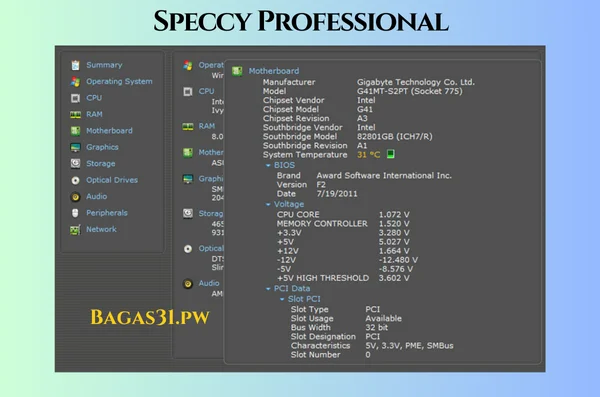This screenshot has height=397, width=600.
Task: Select the 'Gigabyte Technology Co. Ltd.' manufacturer value
Action: 416,82
